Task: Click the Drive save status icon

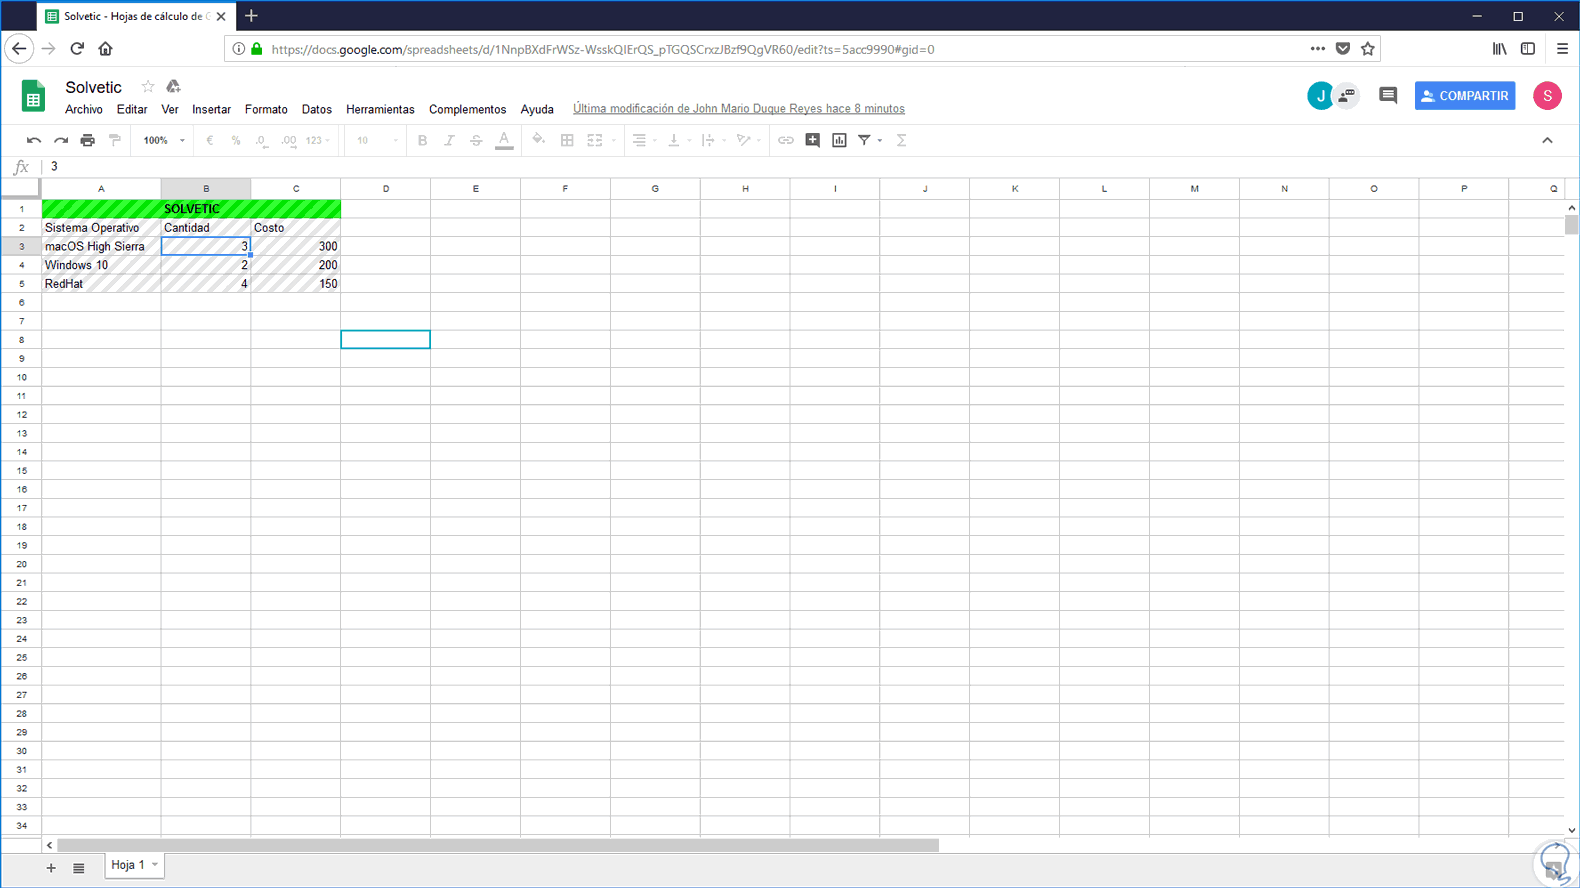Action: (173, 87)
